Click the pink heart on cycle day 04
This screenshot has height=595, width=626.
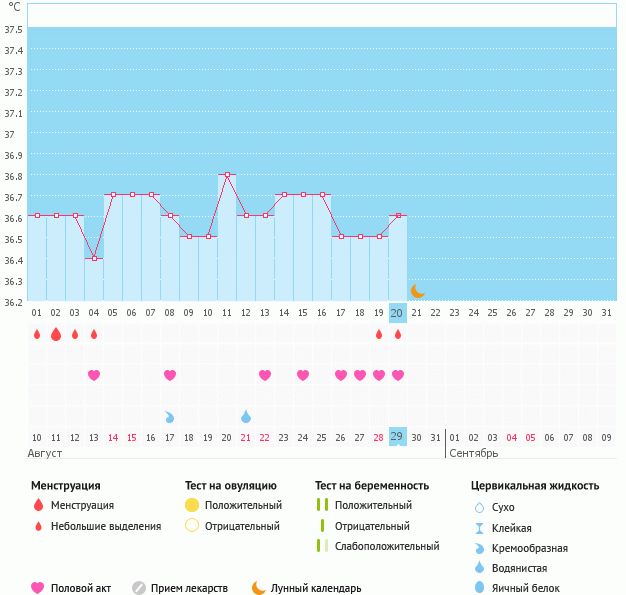point(94,375)
